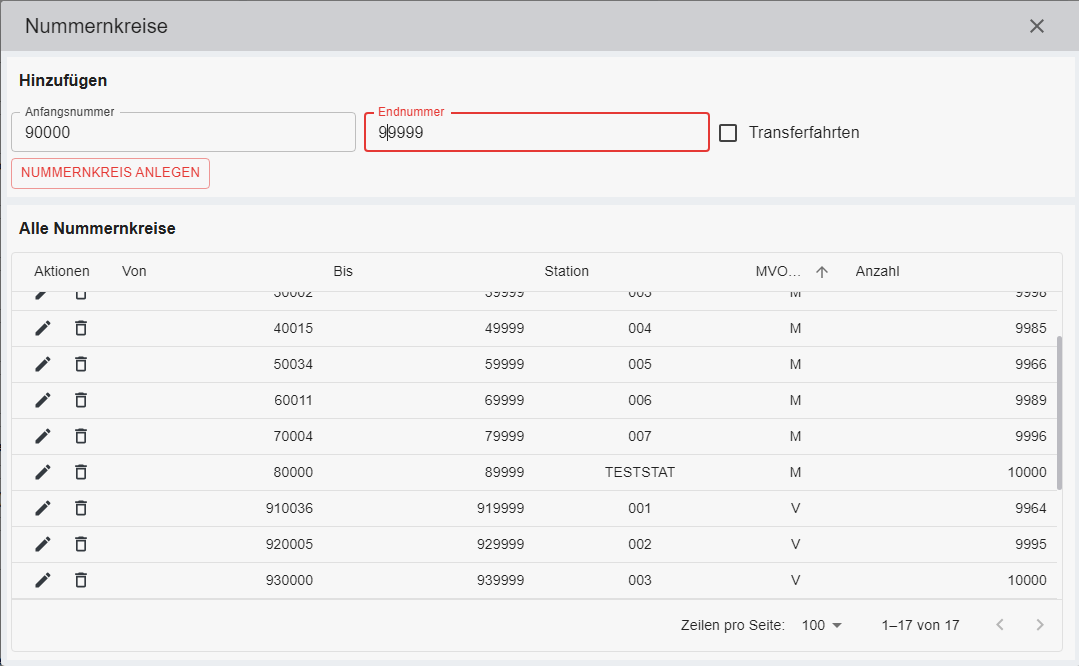Click the sort arrow beside MVO column
The width and height of the screenshot is (1079, 666).
click(x=822, y=271)
